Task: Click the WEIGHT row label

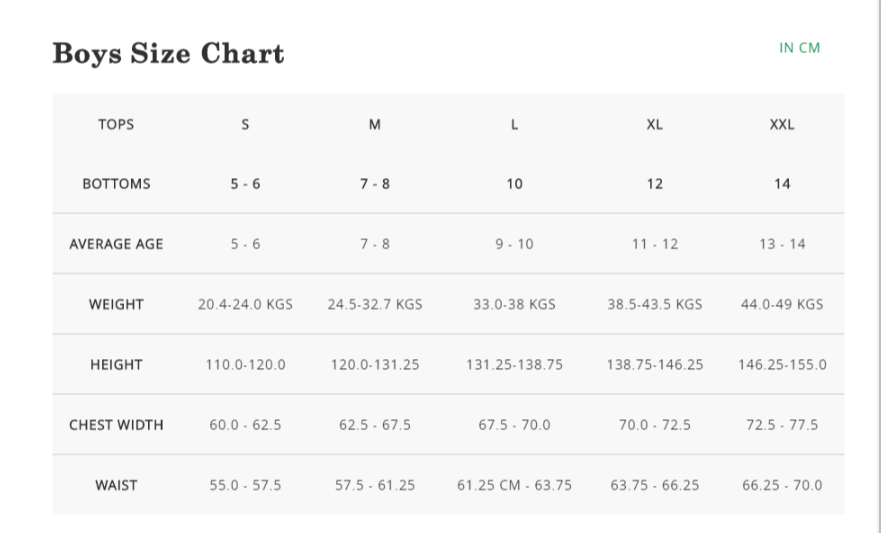Action: (x=116, y=304)
